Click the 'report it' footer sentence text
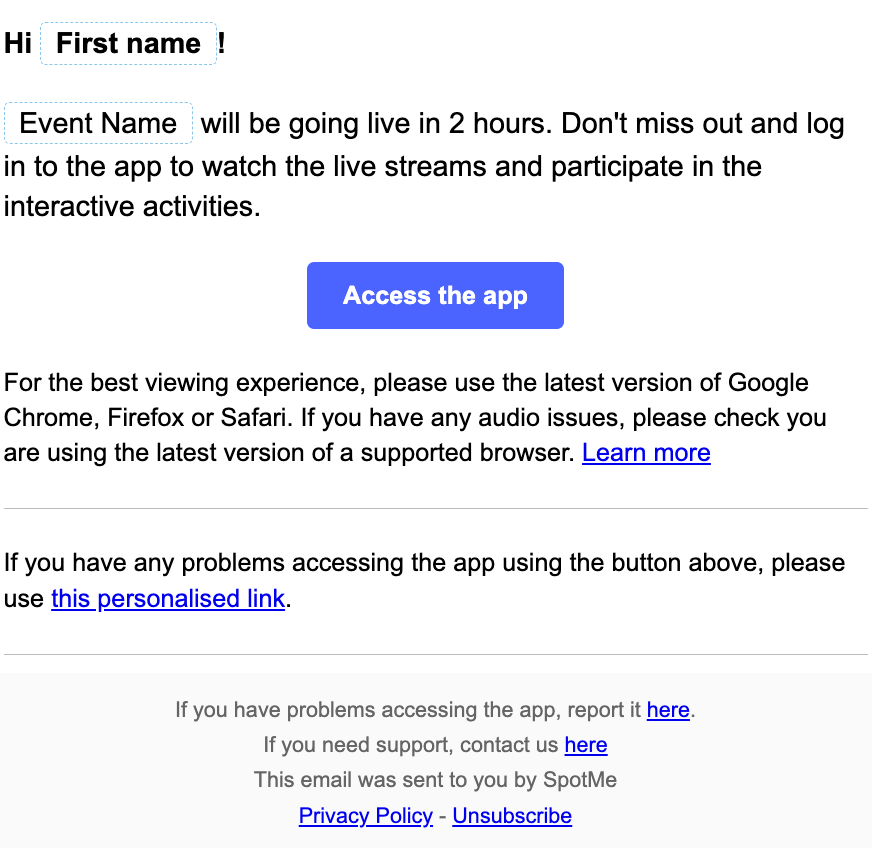This screenshot has width=872, height=848. pos(408,710)
